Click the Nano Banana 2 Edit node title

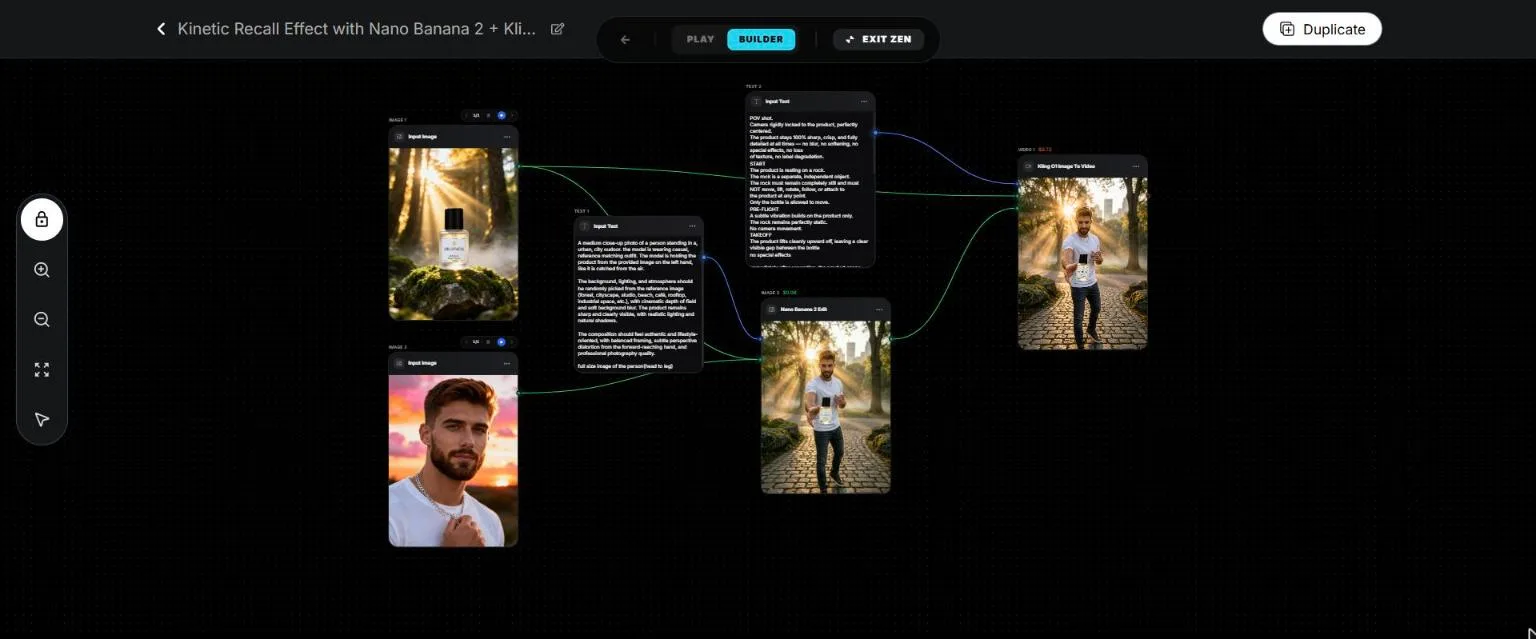(804, 309)
